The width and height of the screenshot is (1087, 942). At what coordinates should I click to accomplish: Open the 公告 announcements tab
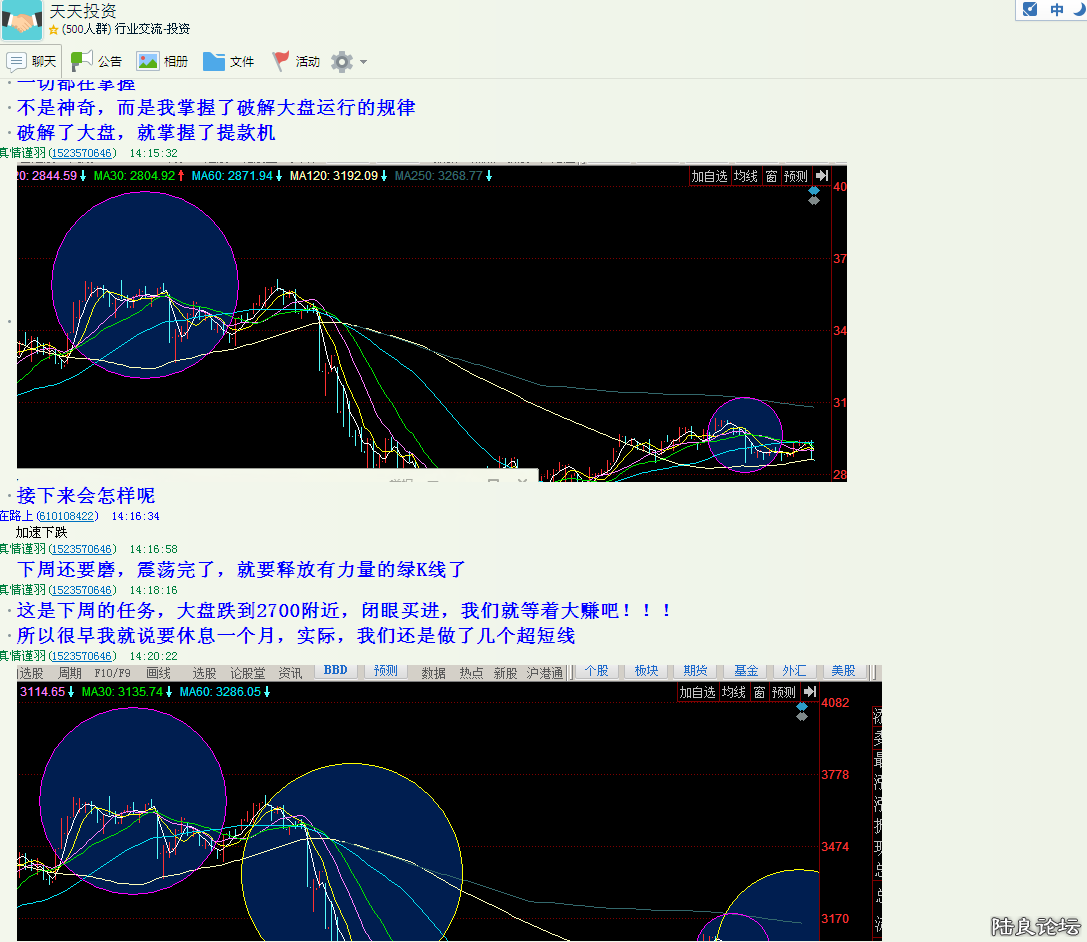96,61
